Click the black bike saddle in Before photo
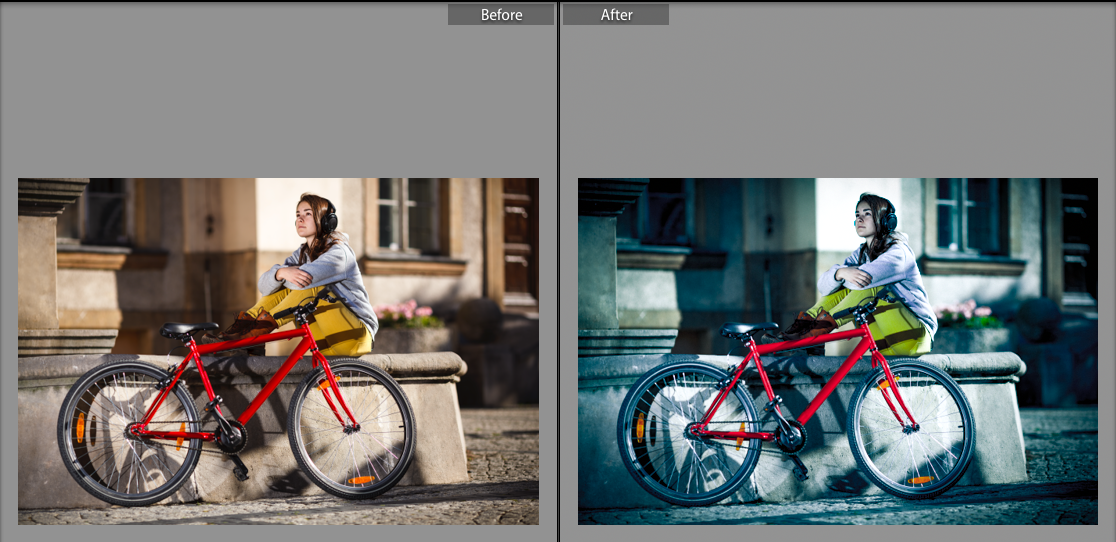Screen dimensions: 1116x542 (x=188, y=329)
